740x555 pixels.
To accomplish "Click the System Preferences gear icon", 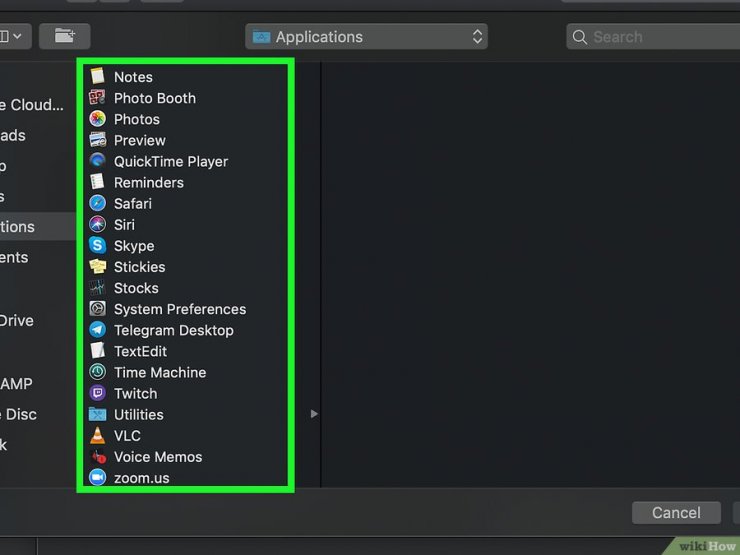I will (x=97, y=309).
